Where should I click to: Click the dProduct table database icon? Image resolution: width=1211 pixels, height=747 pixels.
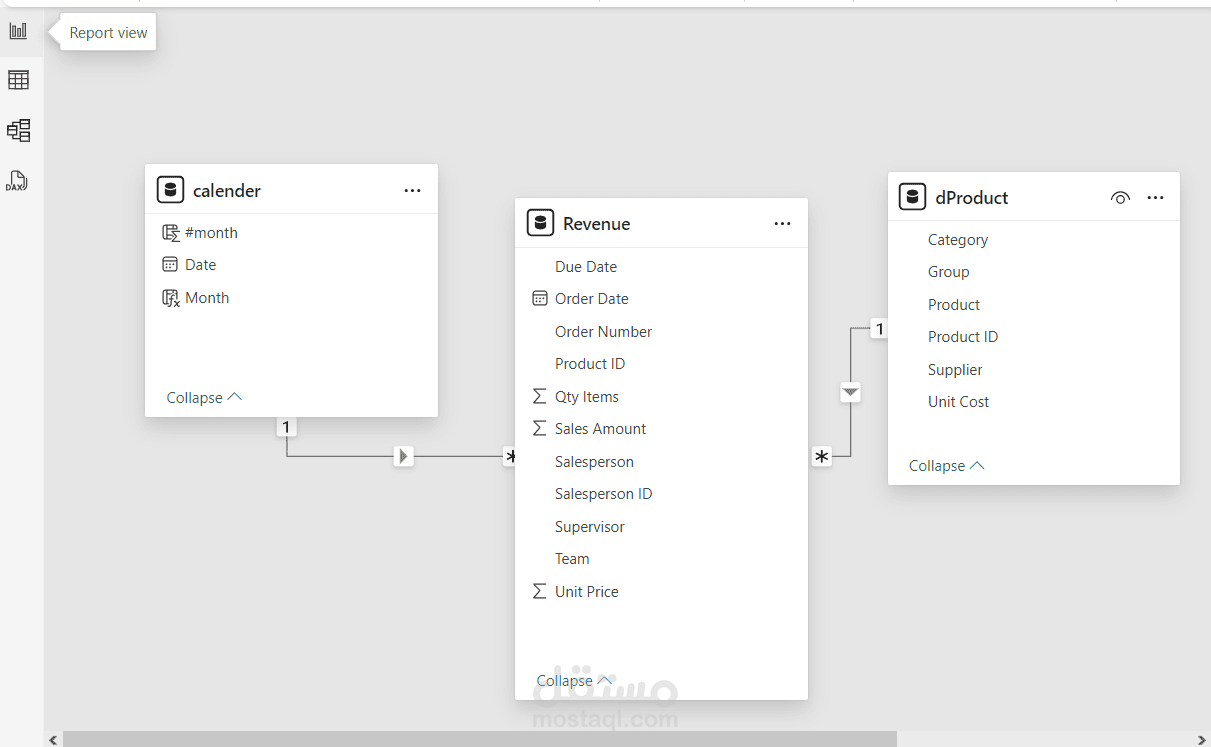coord(912,197)
